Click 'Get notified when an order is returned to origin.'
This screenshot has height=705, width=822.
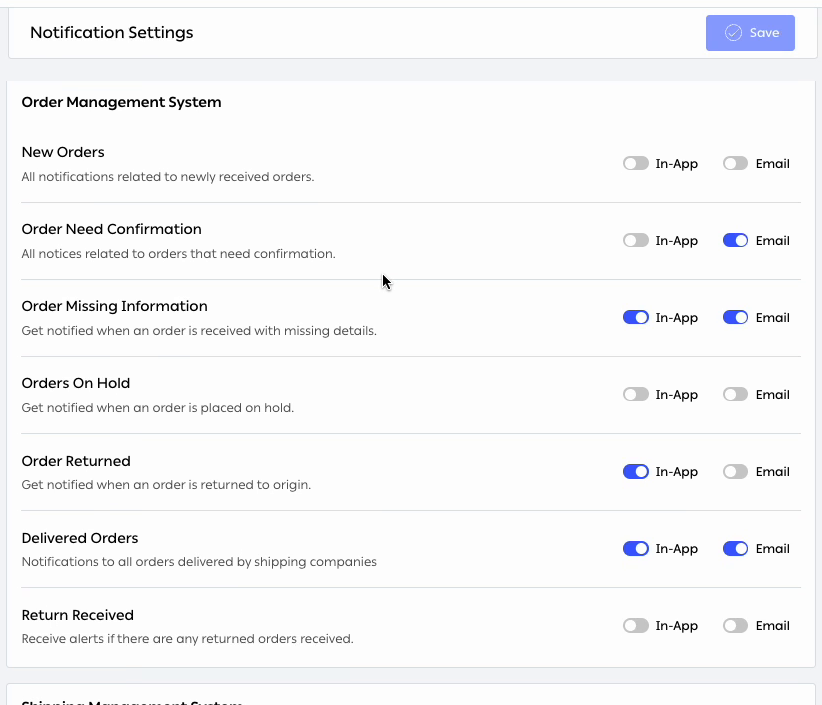pos(166,485)
